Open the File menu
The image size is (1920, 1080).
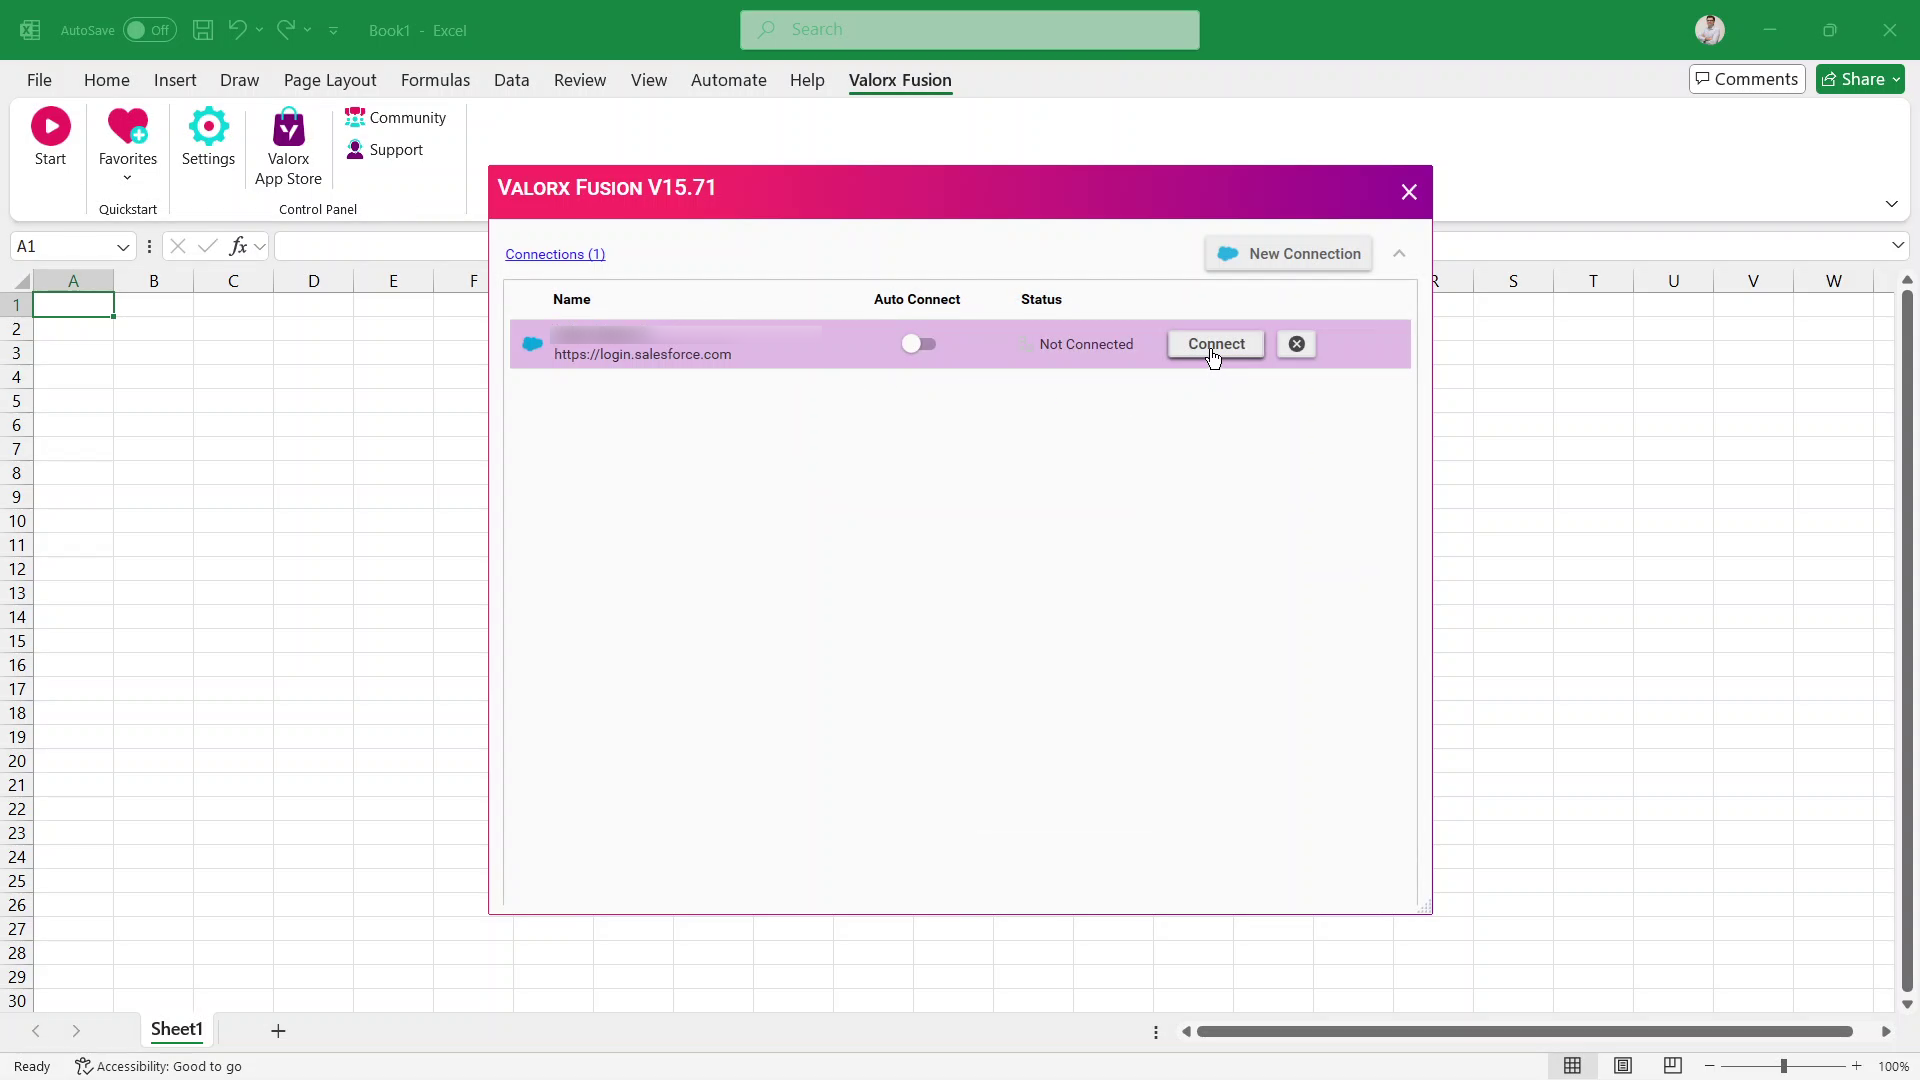pyautogui.click(x=39, y=80)
